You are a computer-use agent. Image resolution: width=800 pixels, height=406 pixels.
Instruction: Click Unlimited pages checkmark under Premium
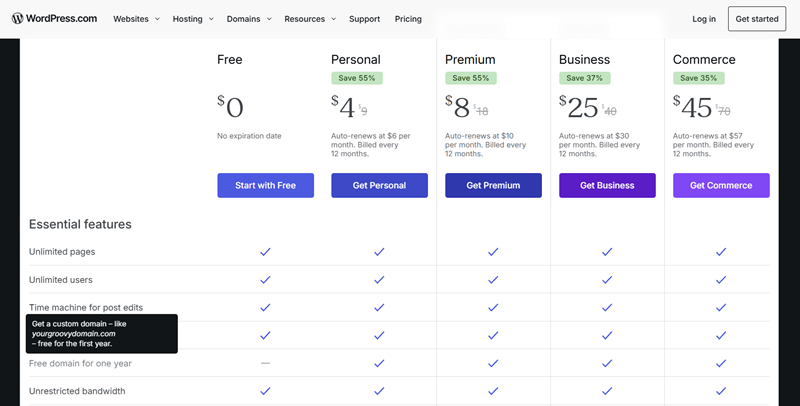(493, 251)
